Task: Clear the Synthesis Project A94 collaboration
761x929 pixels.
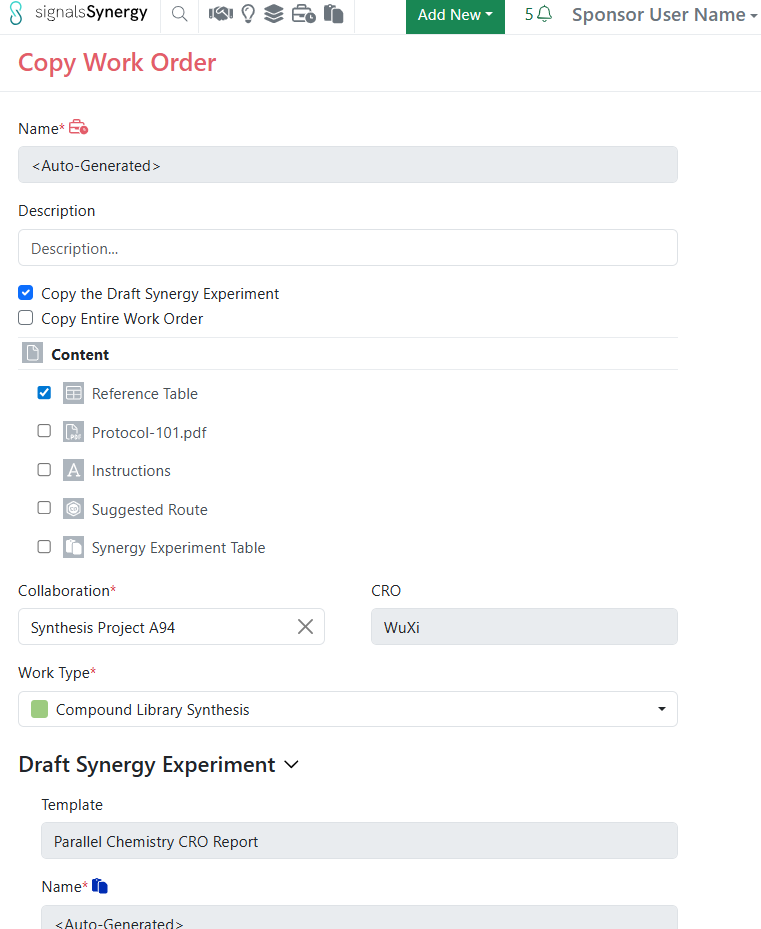Action: (x=305, y=627)
